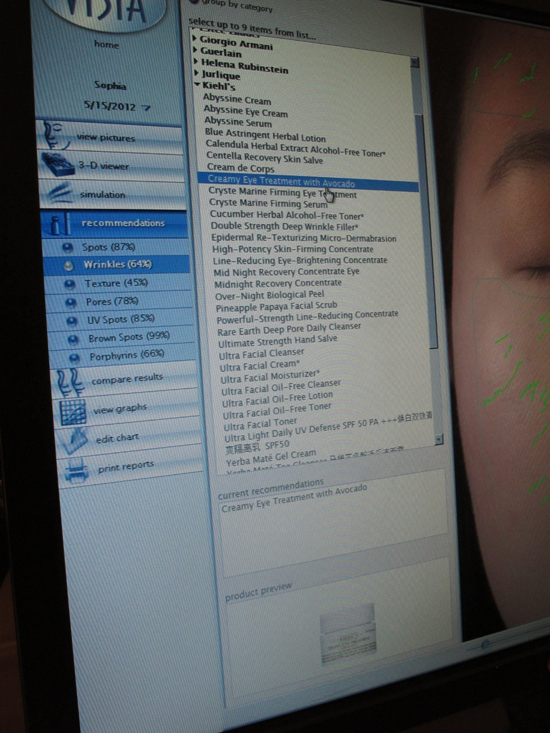Click the compare results faces icon
This screenshot has width=550, height=733.
(x=70, y=382)
